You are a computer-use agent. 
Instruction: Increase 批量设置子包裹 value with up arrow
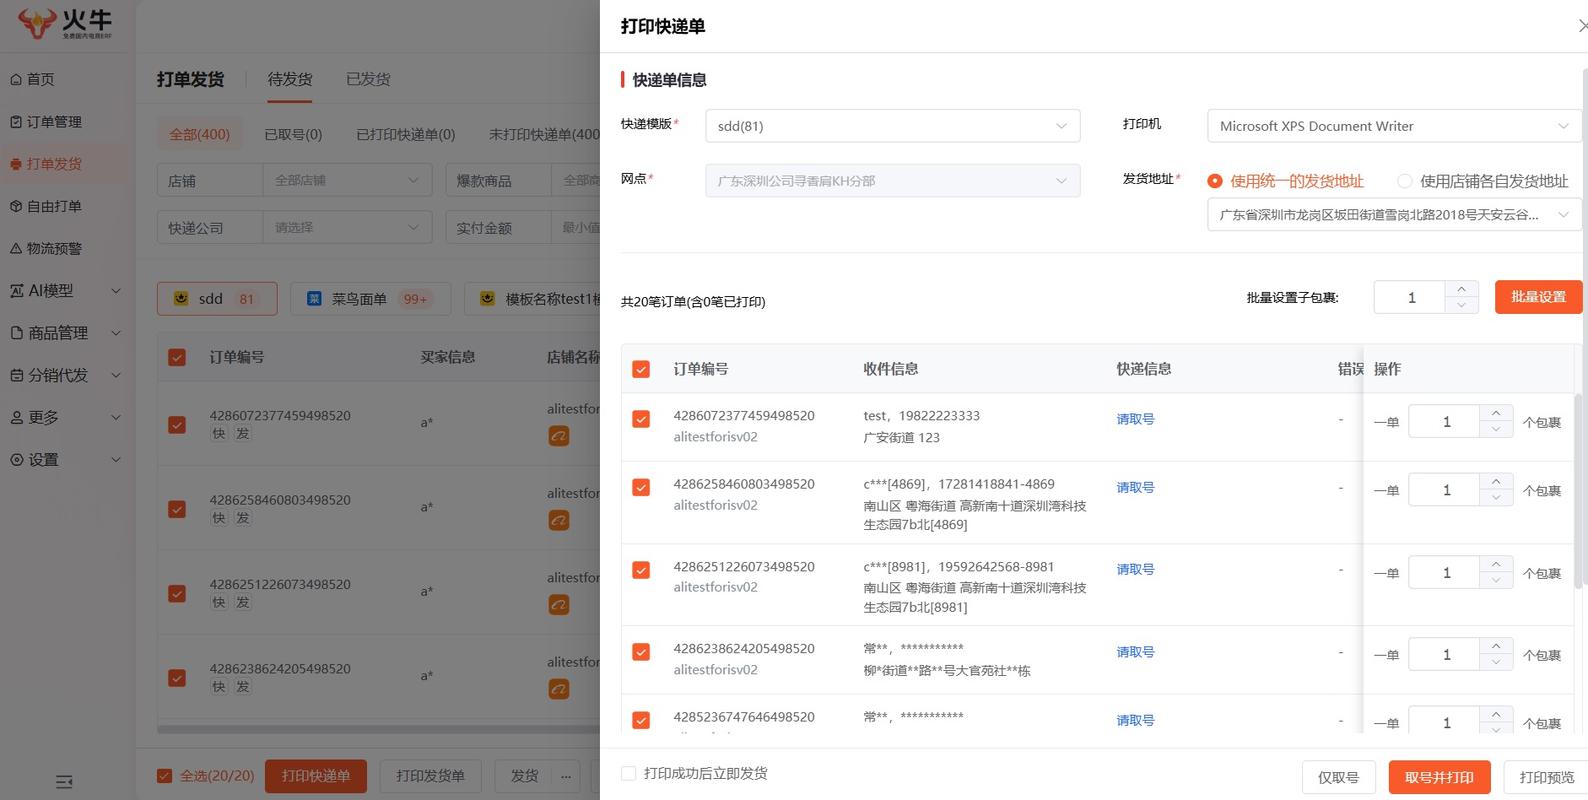(x=1461, y=289)
